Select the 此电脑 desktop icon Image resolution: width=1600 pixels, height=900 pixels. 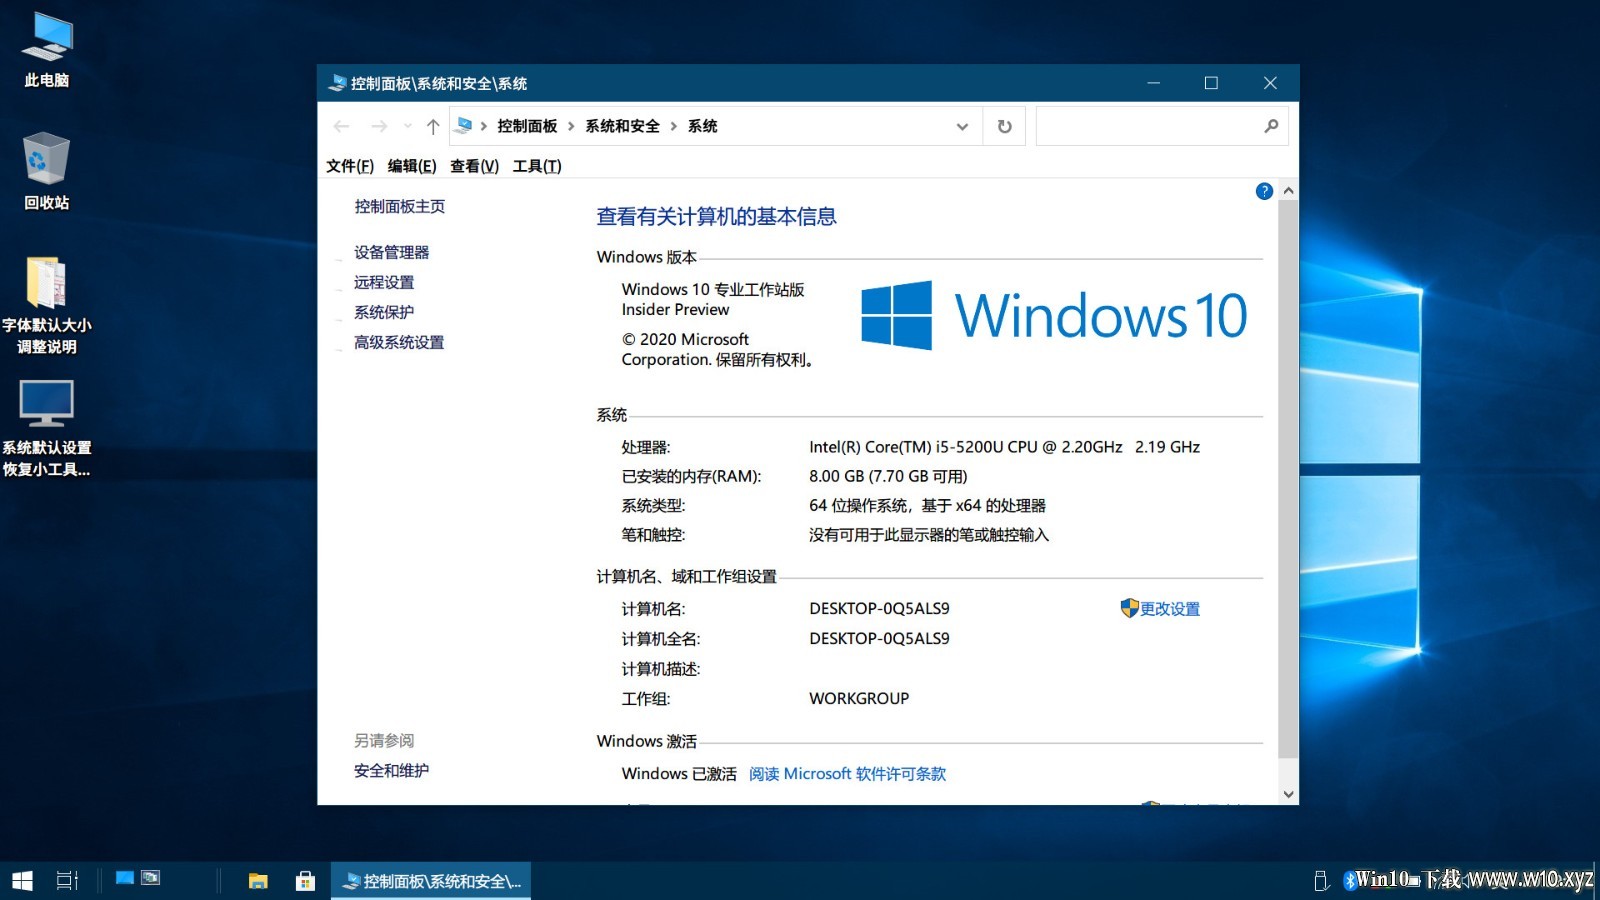[46, 50]
